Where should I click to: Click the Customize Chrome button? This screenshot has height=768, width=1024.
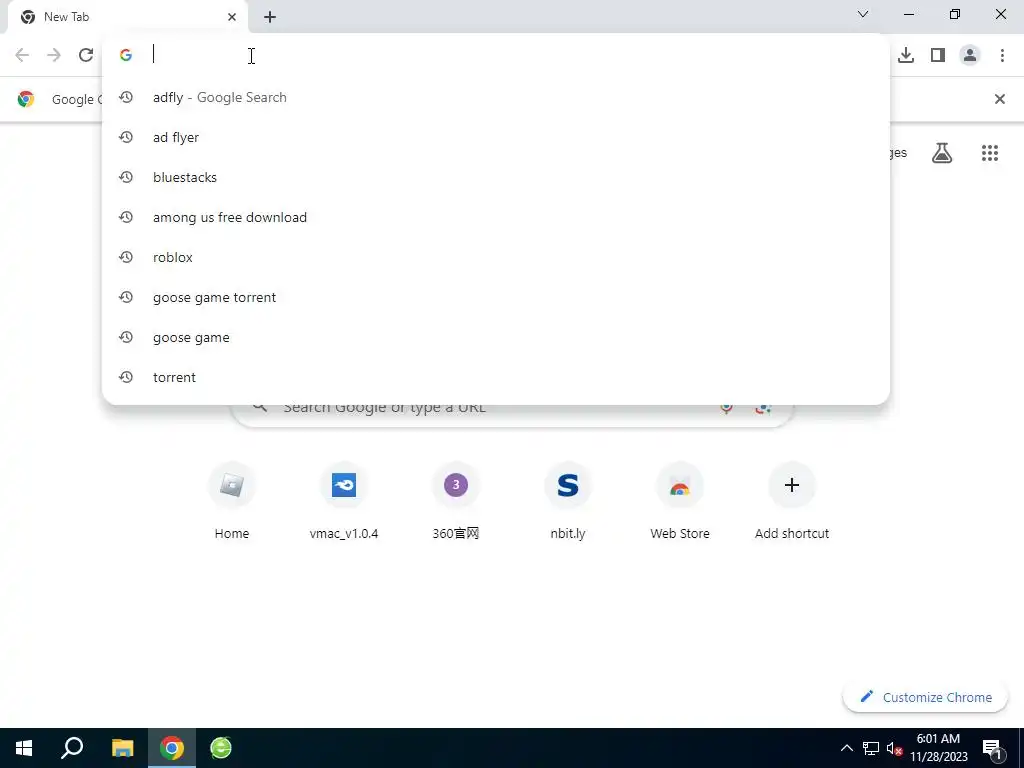(x=925, y=697)
